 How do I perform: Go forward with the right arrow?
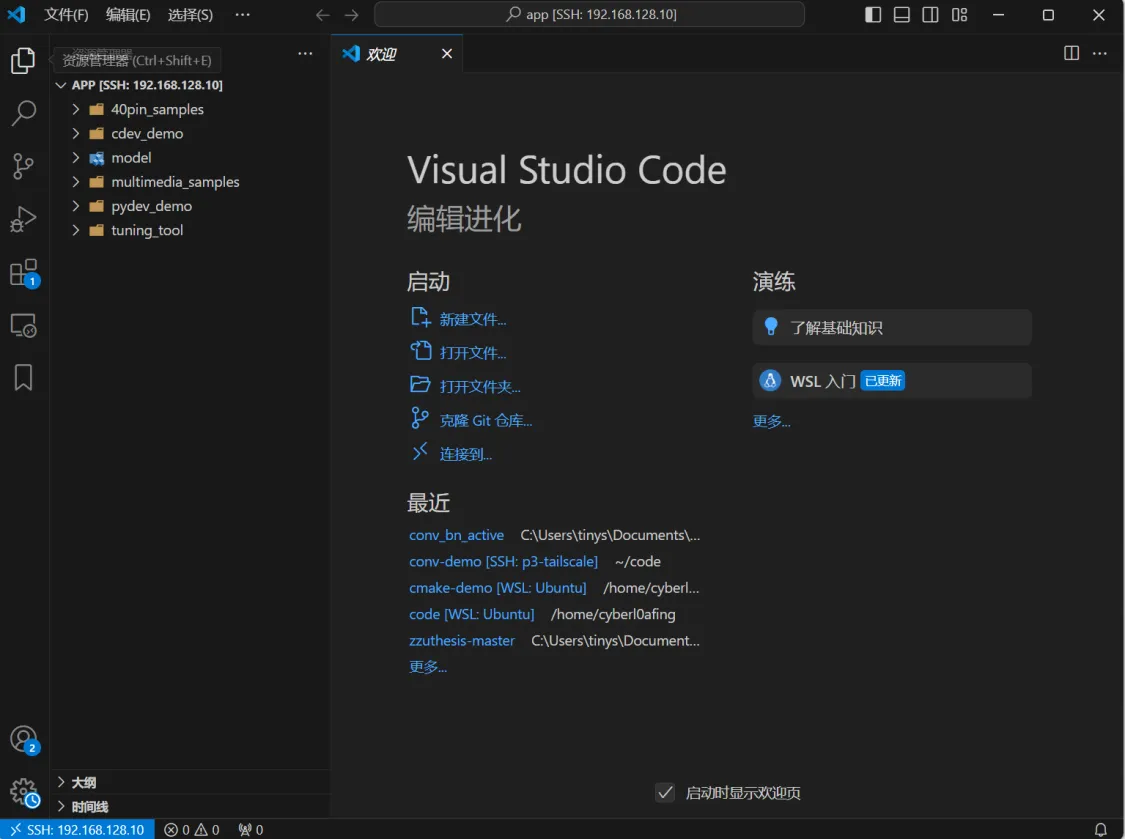tap(352, 15)
